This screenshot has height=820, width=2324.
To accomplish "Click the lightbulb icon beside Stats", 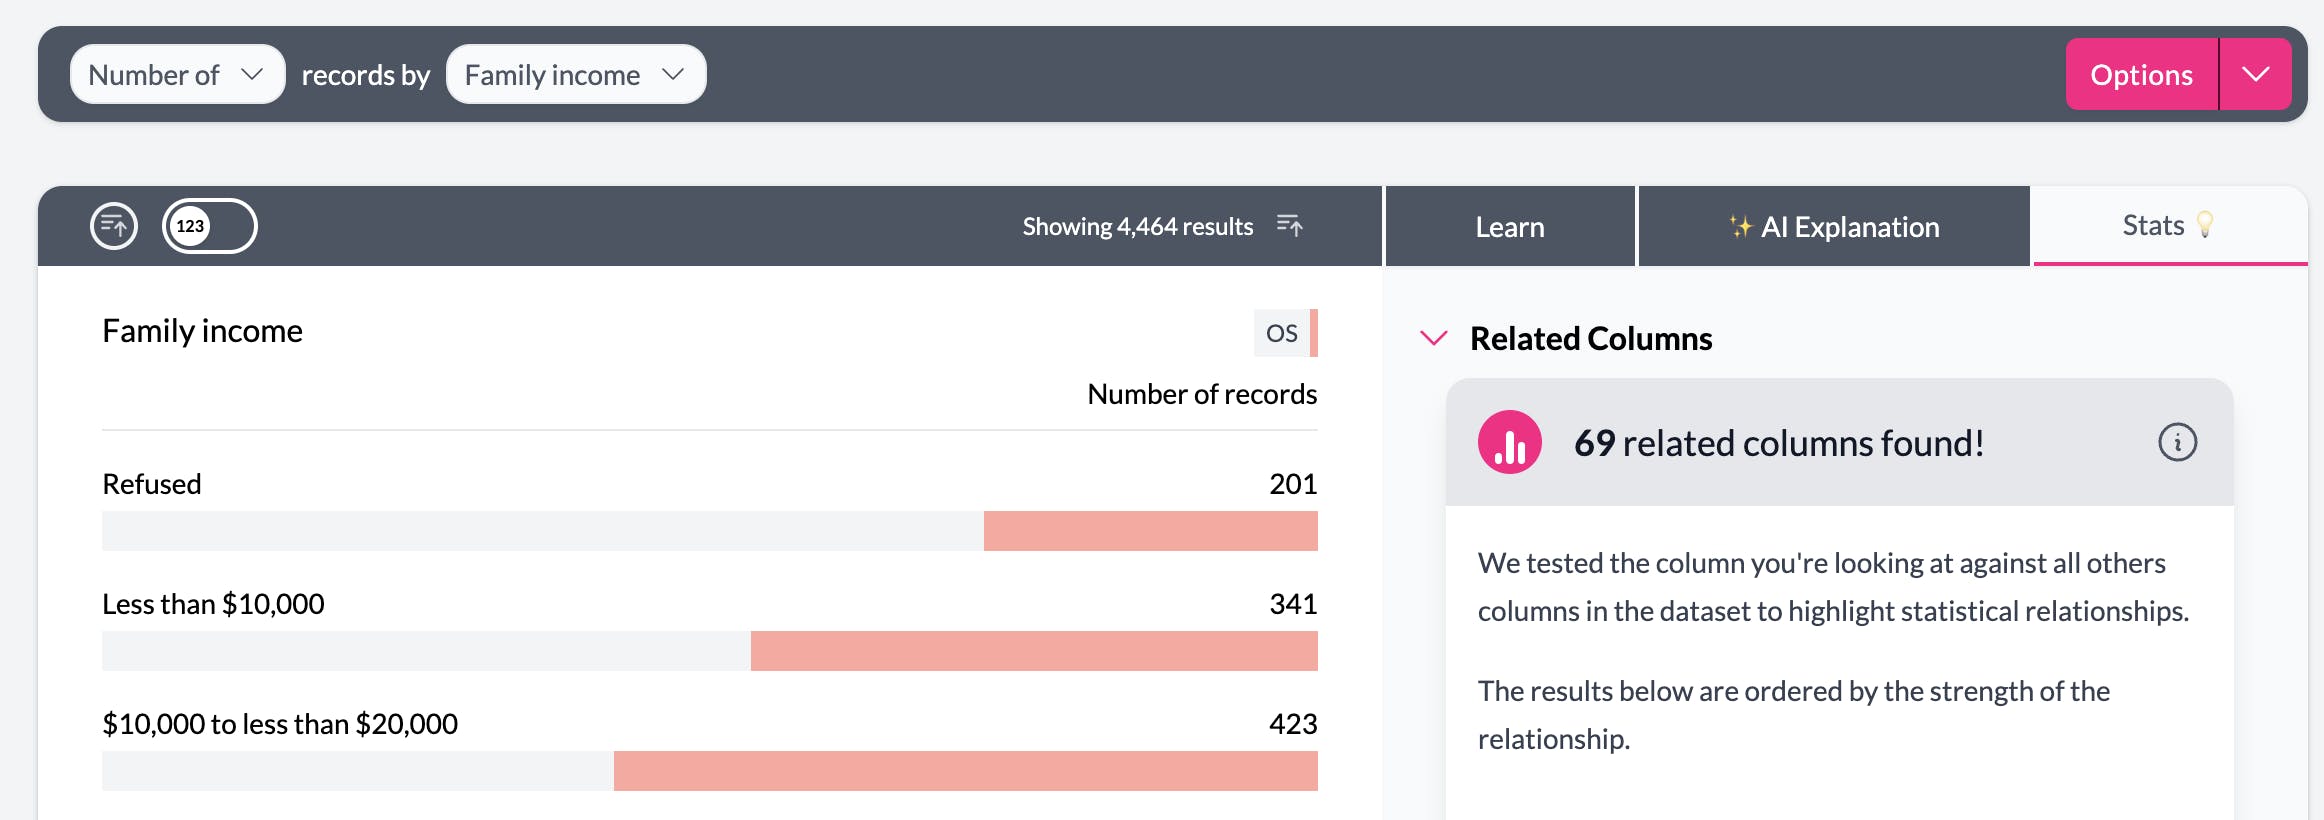I will pos(2205,225).
